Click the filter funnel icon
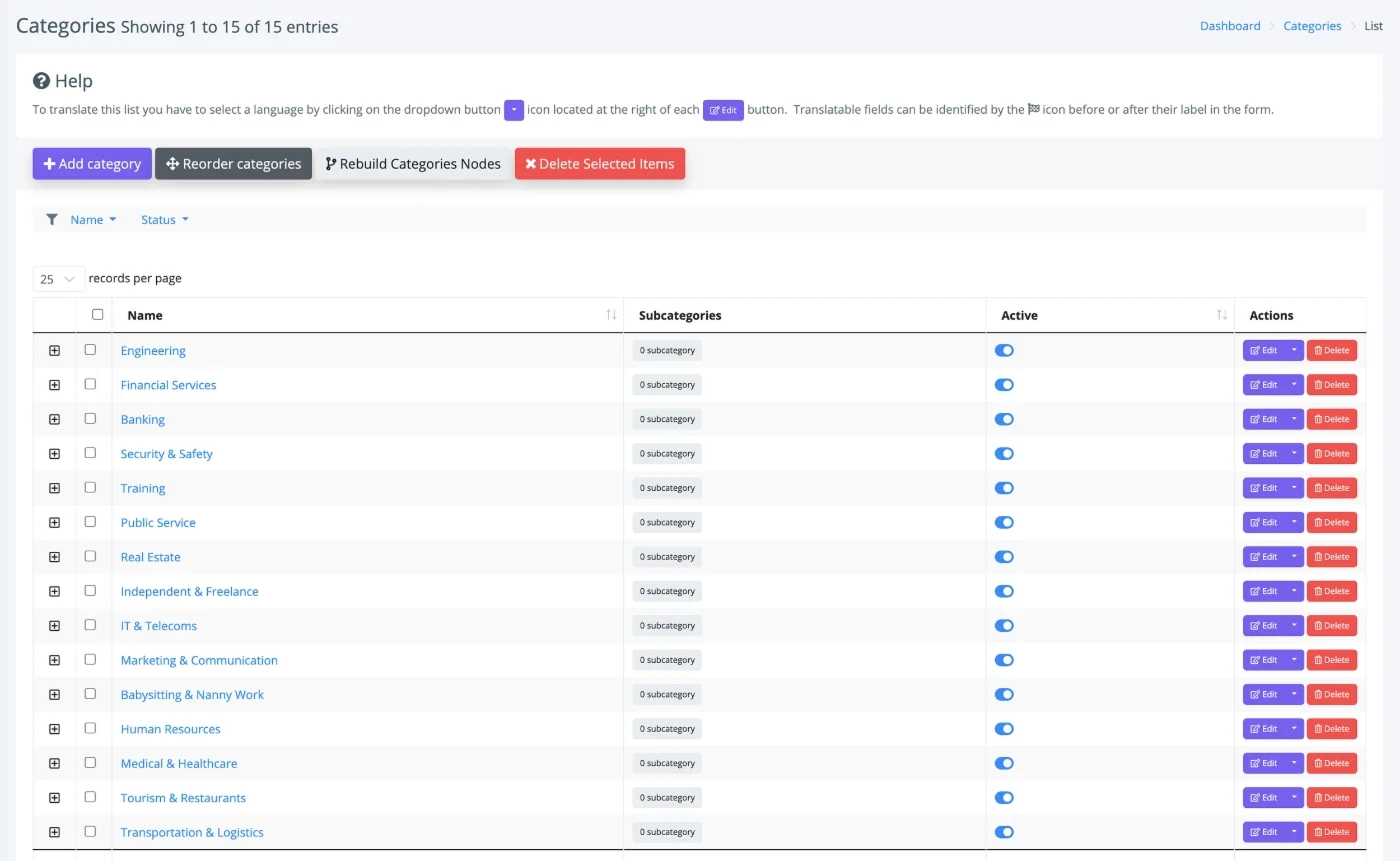 coord(52,220)
